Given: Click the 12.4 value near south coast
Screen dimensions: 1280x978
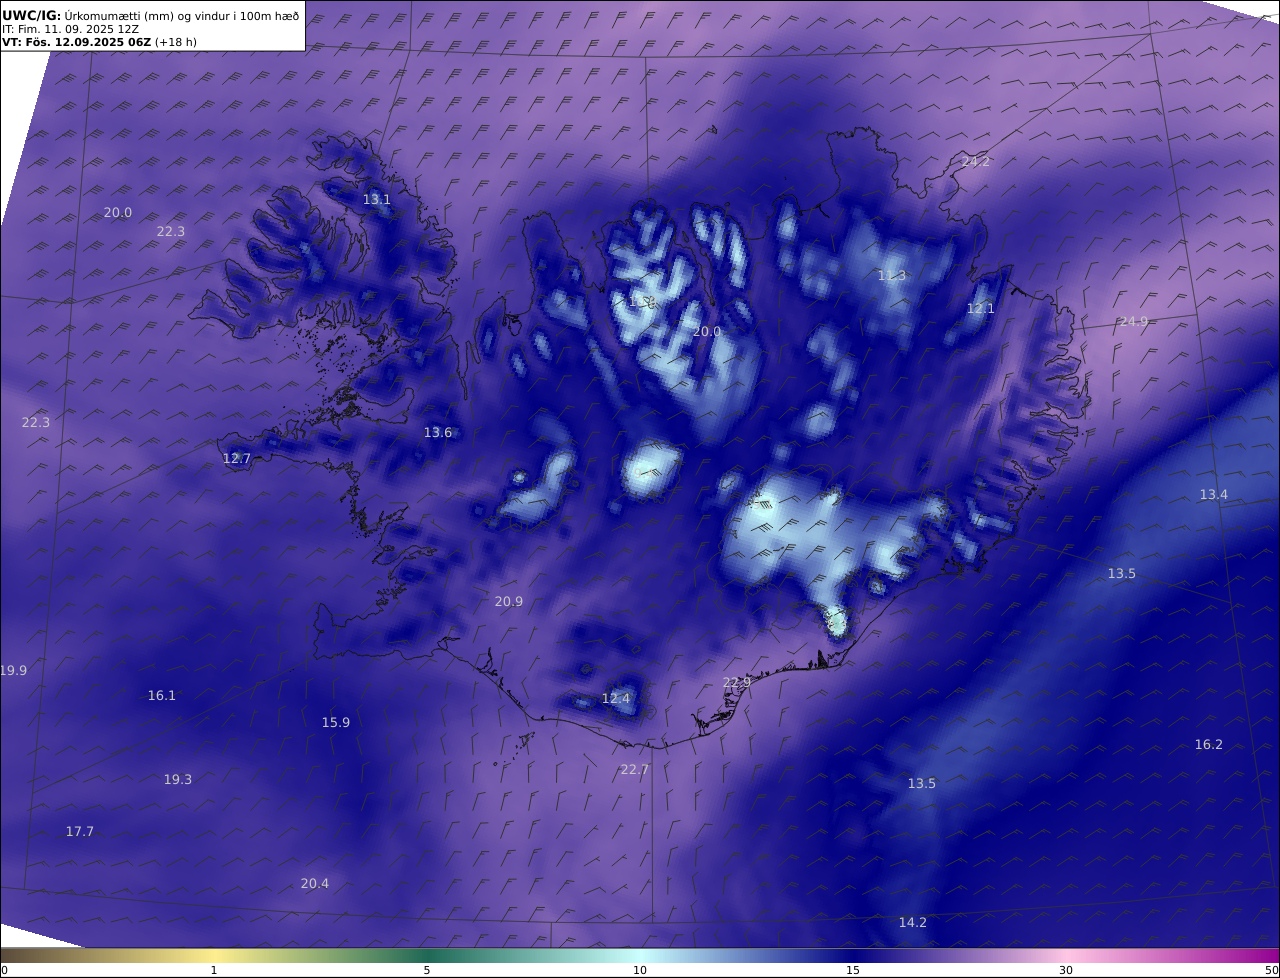Looking at the screenshot, I should (x=616, y=698).
